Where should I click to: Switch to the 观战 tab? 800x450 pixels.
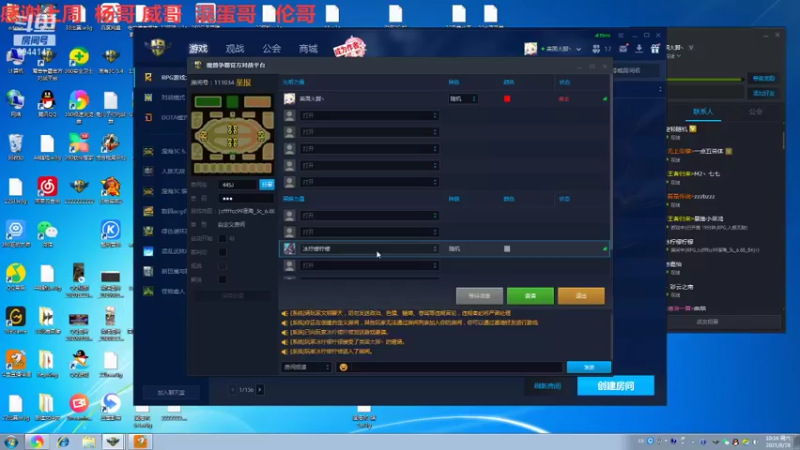click(235, 48)
